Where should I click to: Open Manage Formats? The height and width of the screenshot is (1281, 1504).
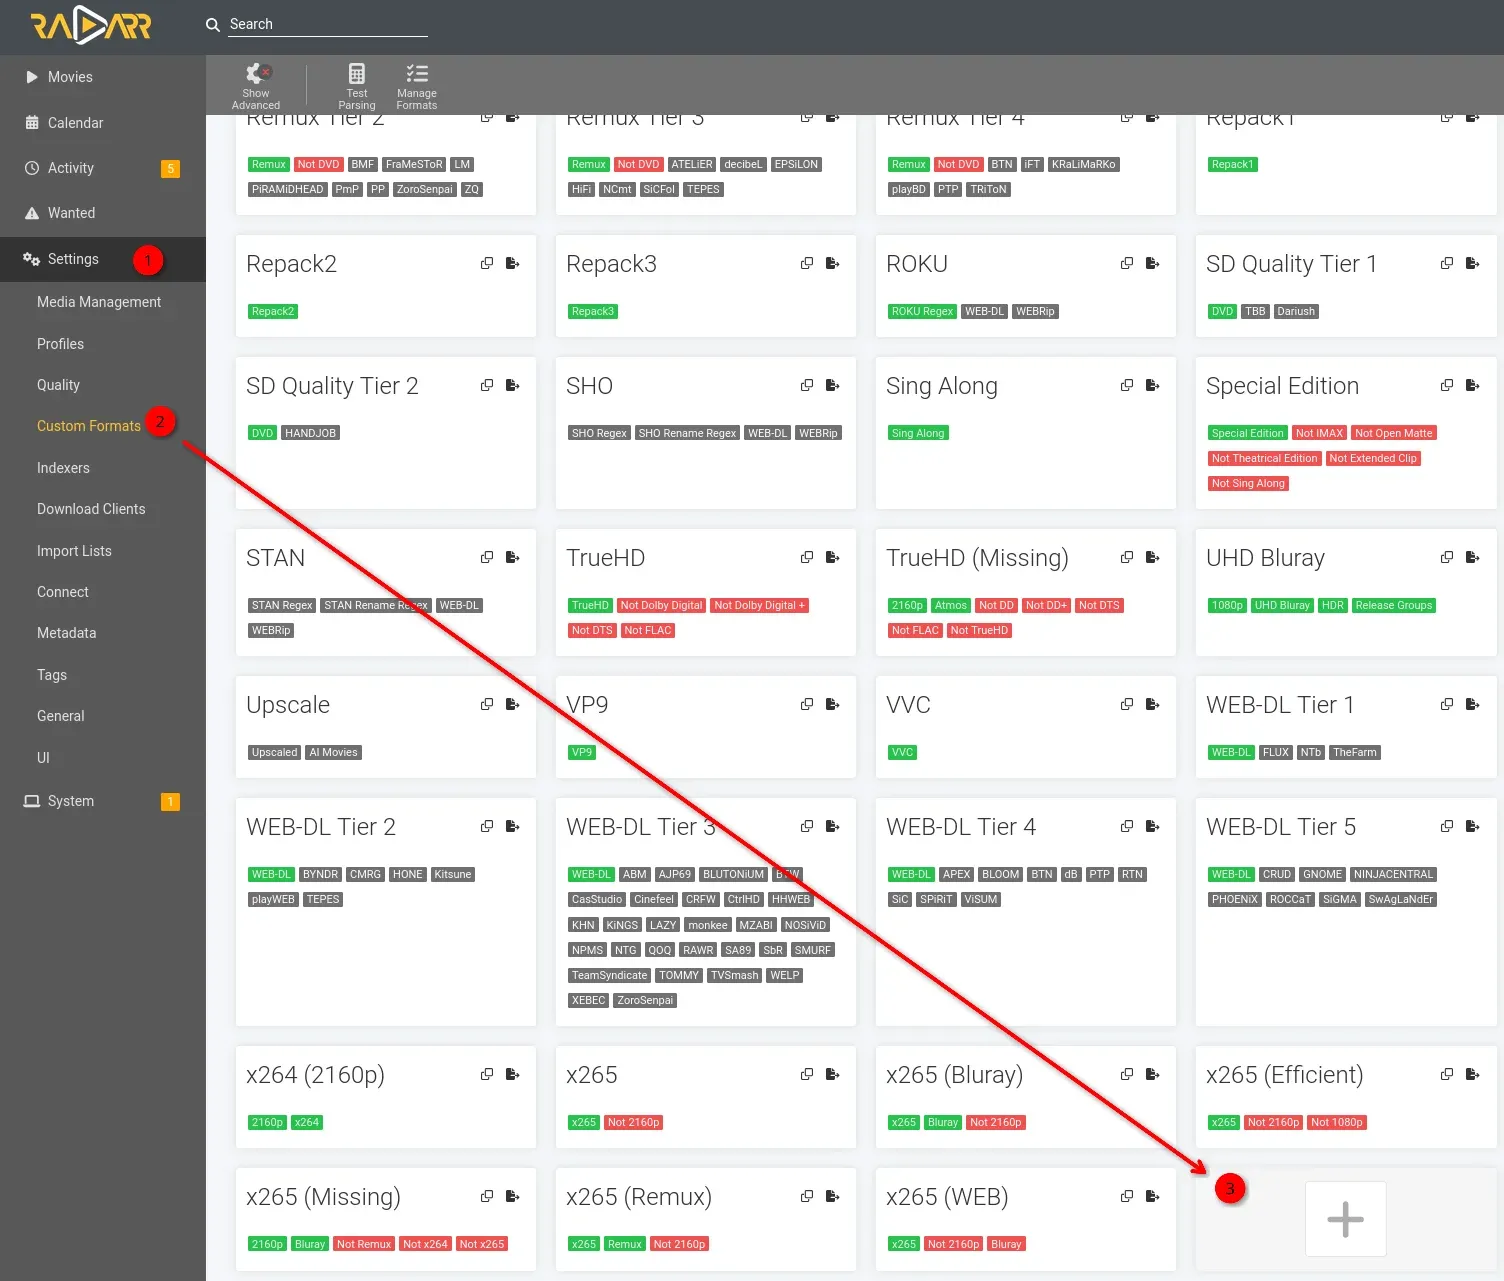point(417,85)
